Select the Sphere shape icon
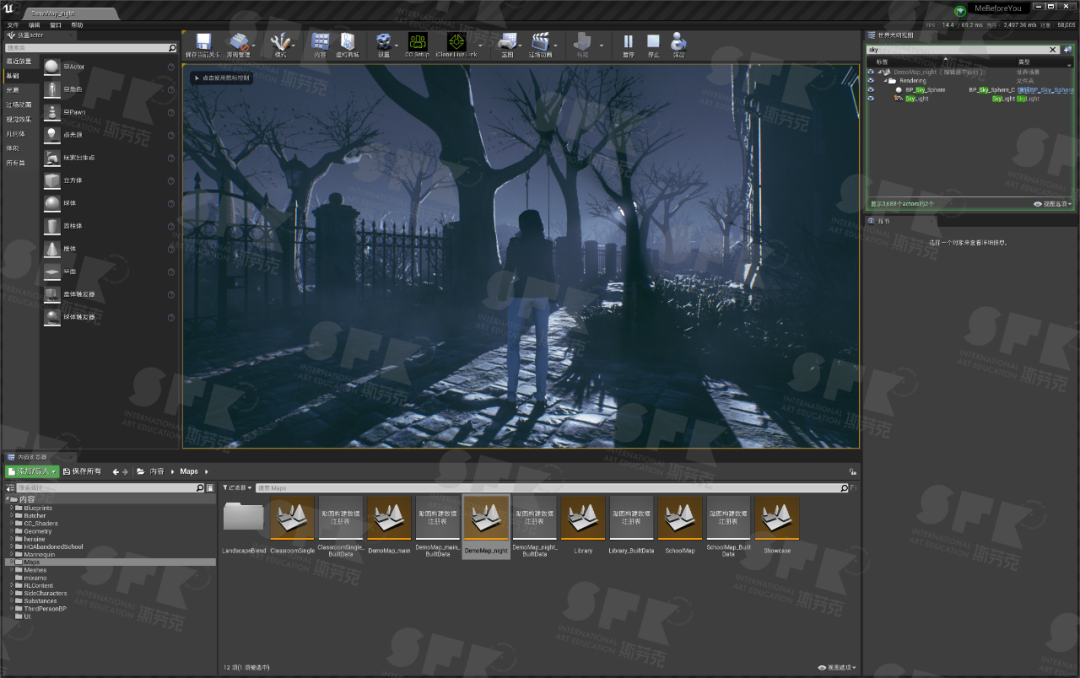 [x=52, y=203]
